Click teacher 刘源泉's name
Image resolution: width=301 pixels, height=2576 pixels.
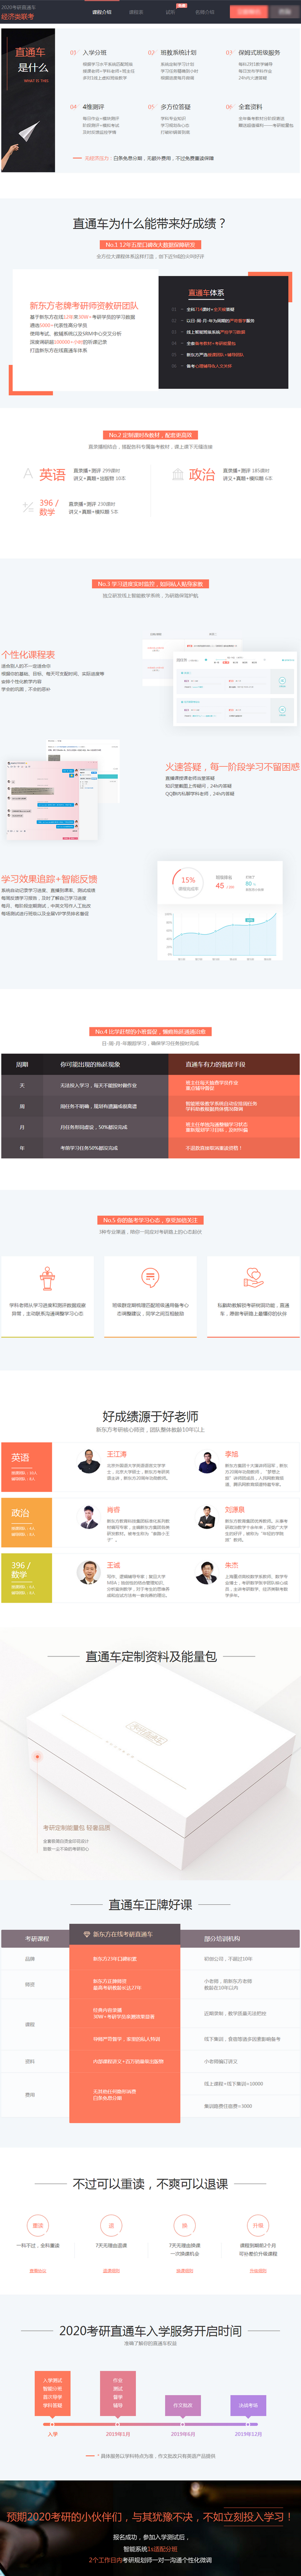[234, 1510]
